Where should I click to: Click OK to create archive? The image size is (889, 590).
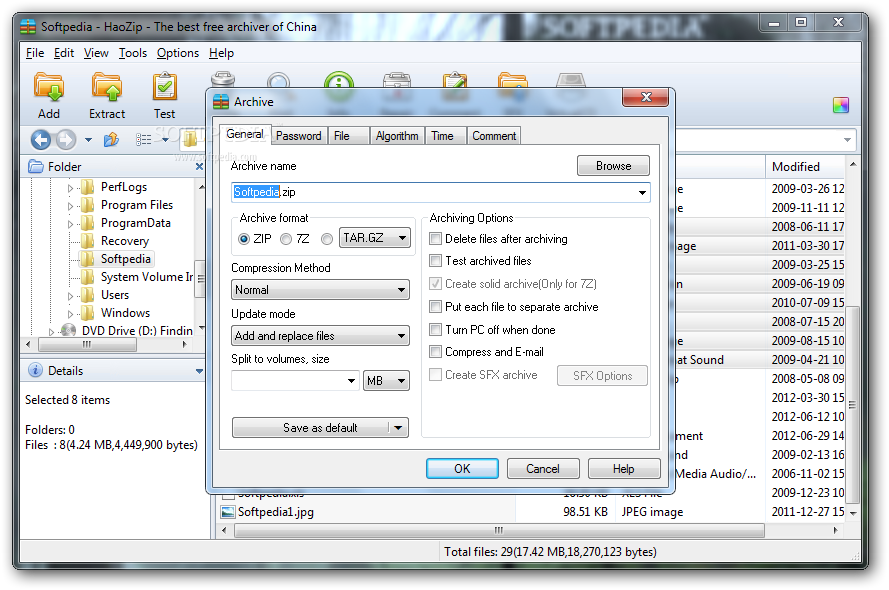462,469
